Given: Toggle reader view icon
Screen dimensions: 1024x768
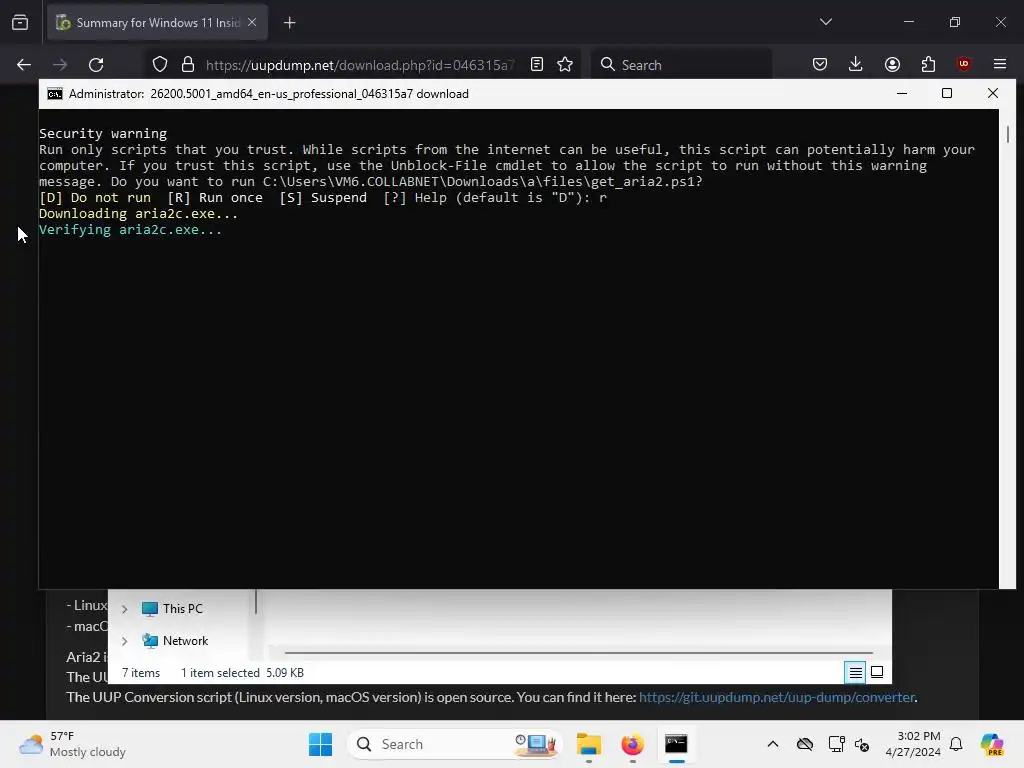Looking at the screenshot, I should click(x=537, y=65).
